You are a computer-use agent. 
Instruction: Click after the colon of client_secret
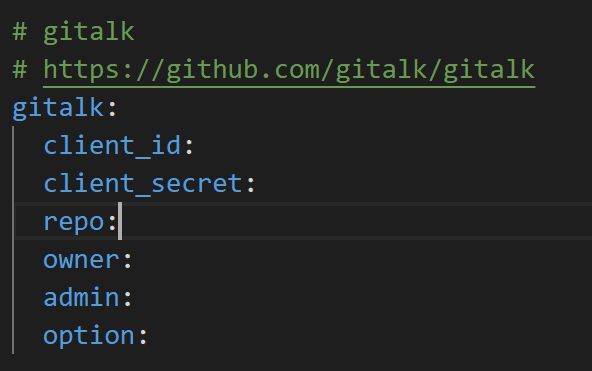click(x=258, y=184)
